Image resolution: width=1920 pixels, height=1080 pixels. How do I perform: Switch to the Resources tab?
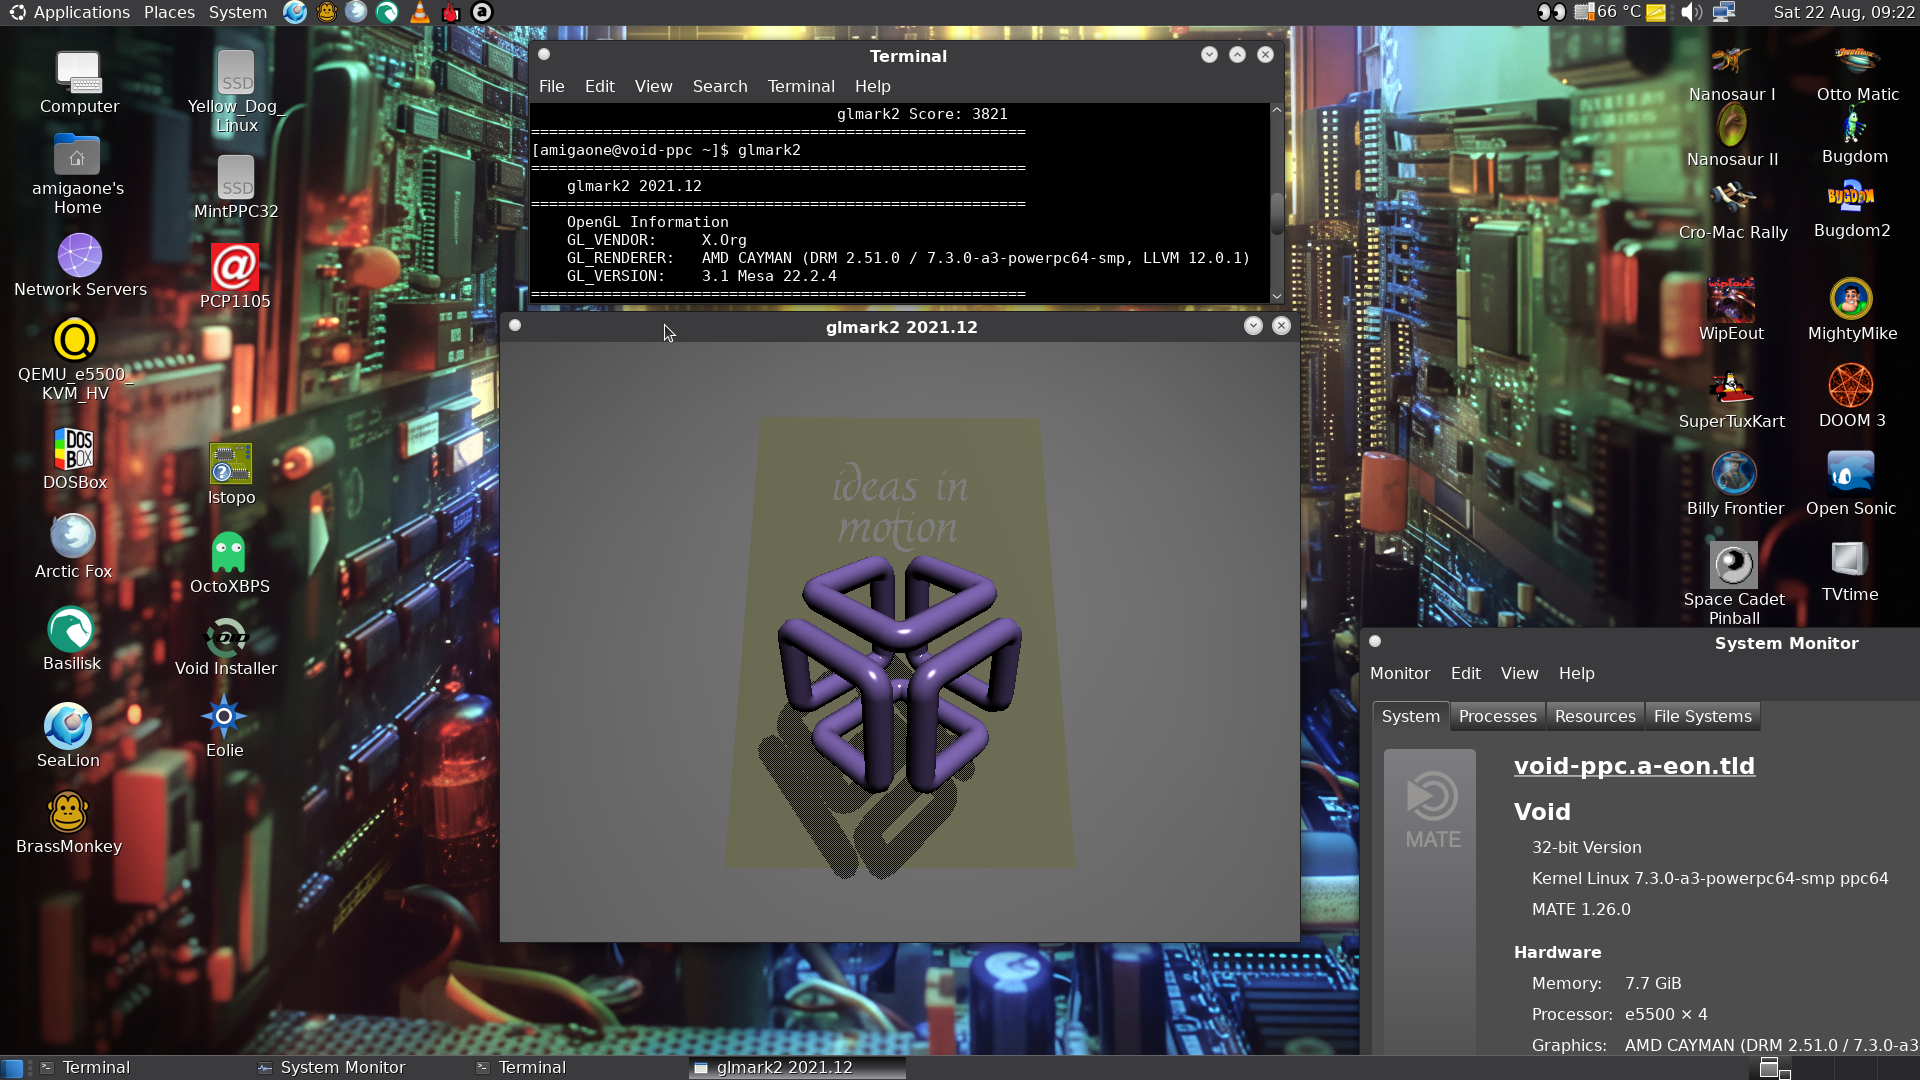click(1595, 716)
